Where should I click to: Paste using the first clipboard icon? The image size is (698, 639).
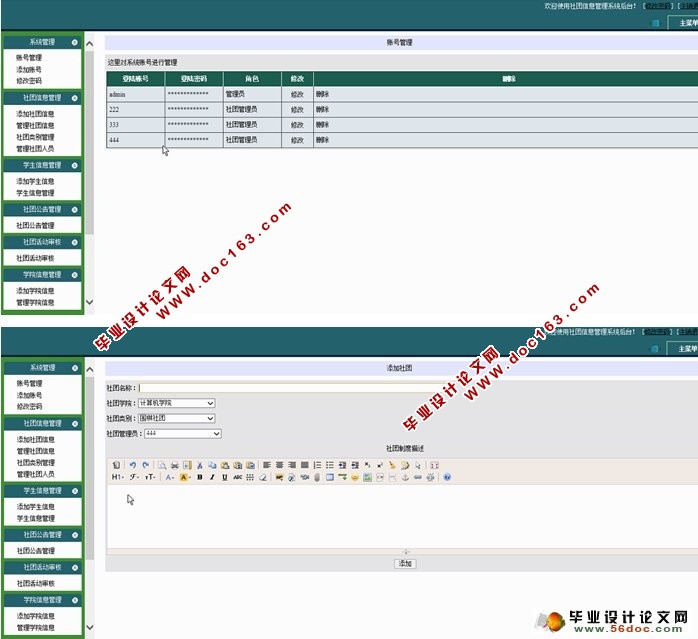[x=225, y=465]
